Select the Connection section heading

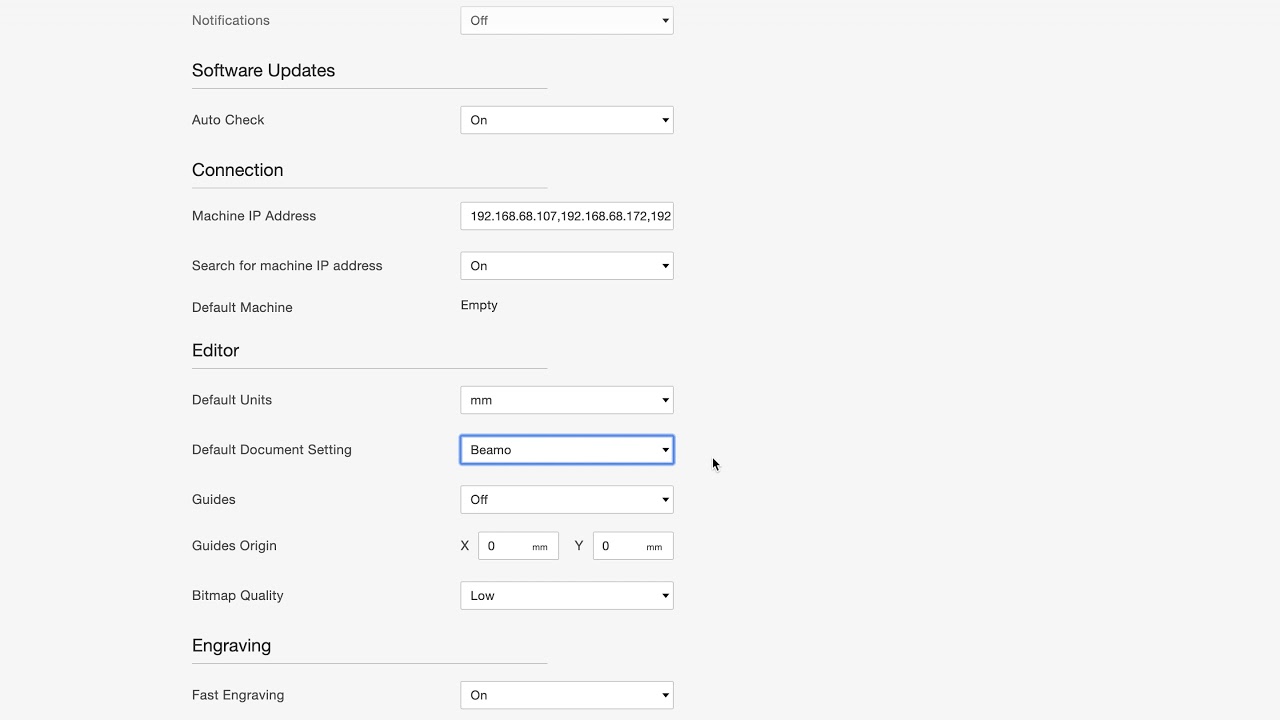coord(237,170)
